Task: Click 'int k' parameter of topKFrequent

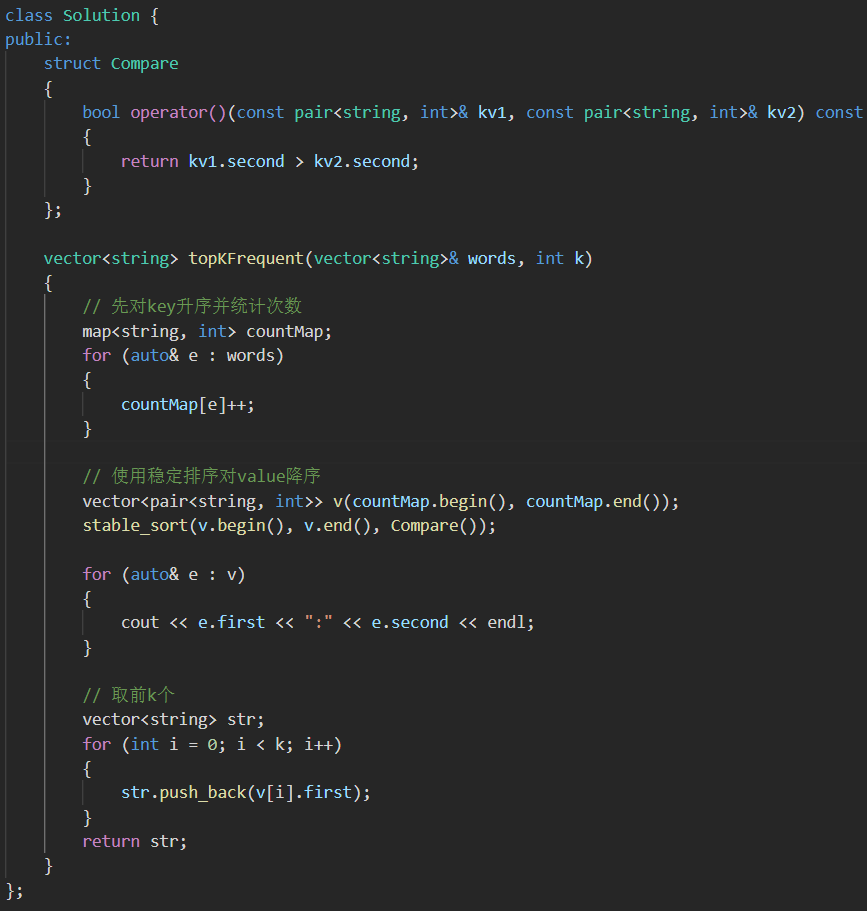Action: [x=560, y=259]
